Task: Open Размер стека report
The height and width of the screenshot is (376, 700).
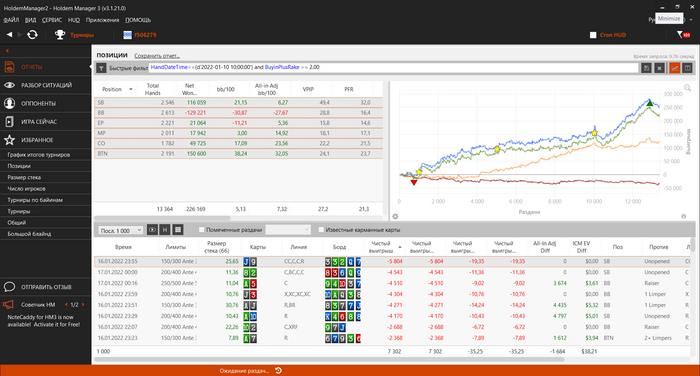Action: tap(24, 177)
